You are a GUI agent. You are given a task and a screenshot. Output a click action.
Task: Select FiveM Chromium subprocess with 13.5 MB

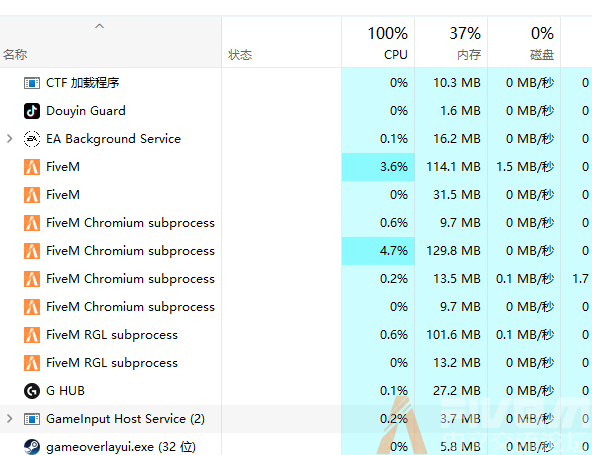(x=296, y=279)
